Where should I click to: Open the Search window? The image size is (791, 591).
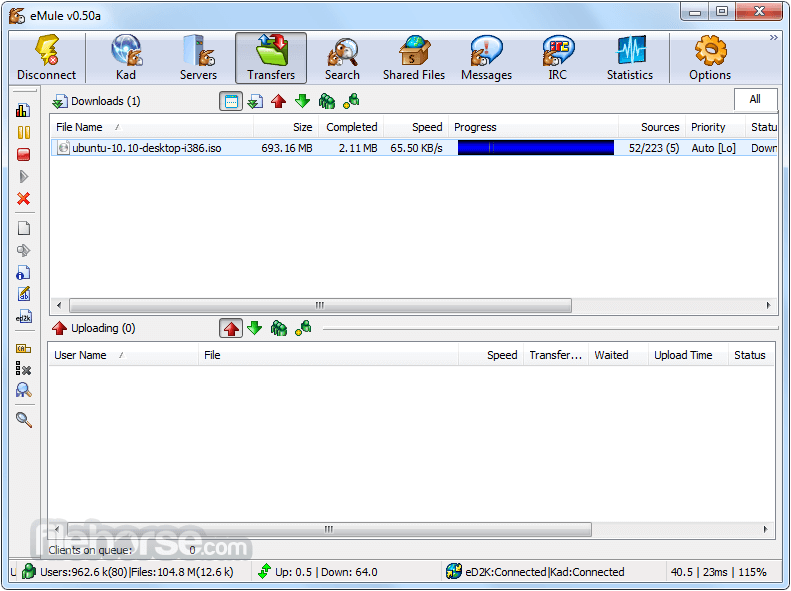click(x=343, y=57)
